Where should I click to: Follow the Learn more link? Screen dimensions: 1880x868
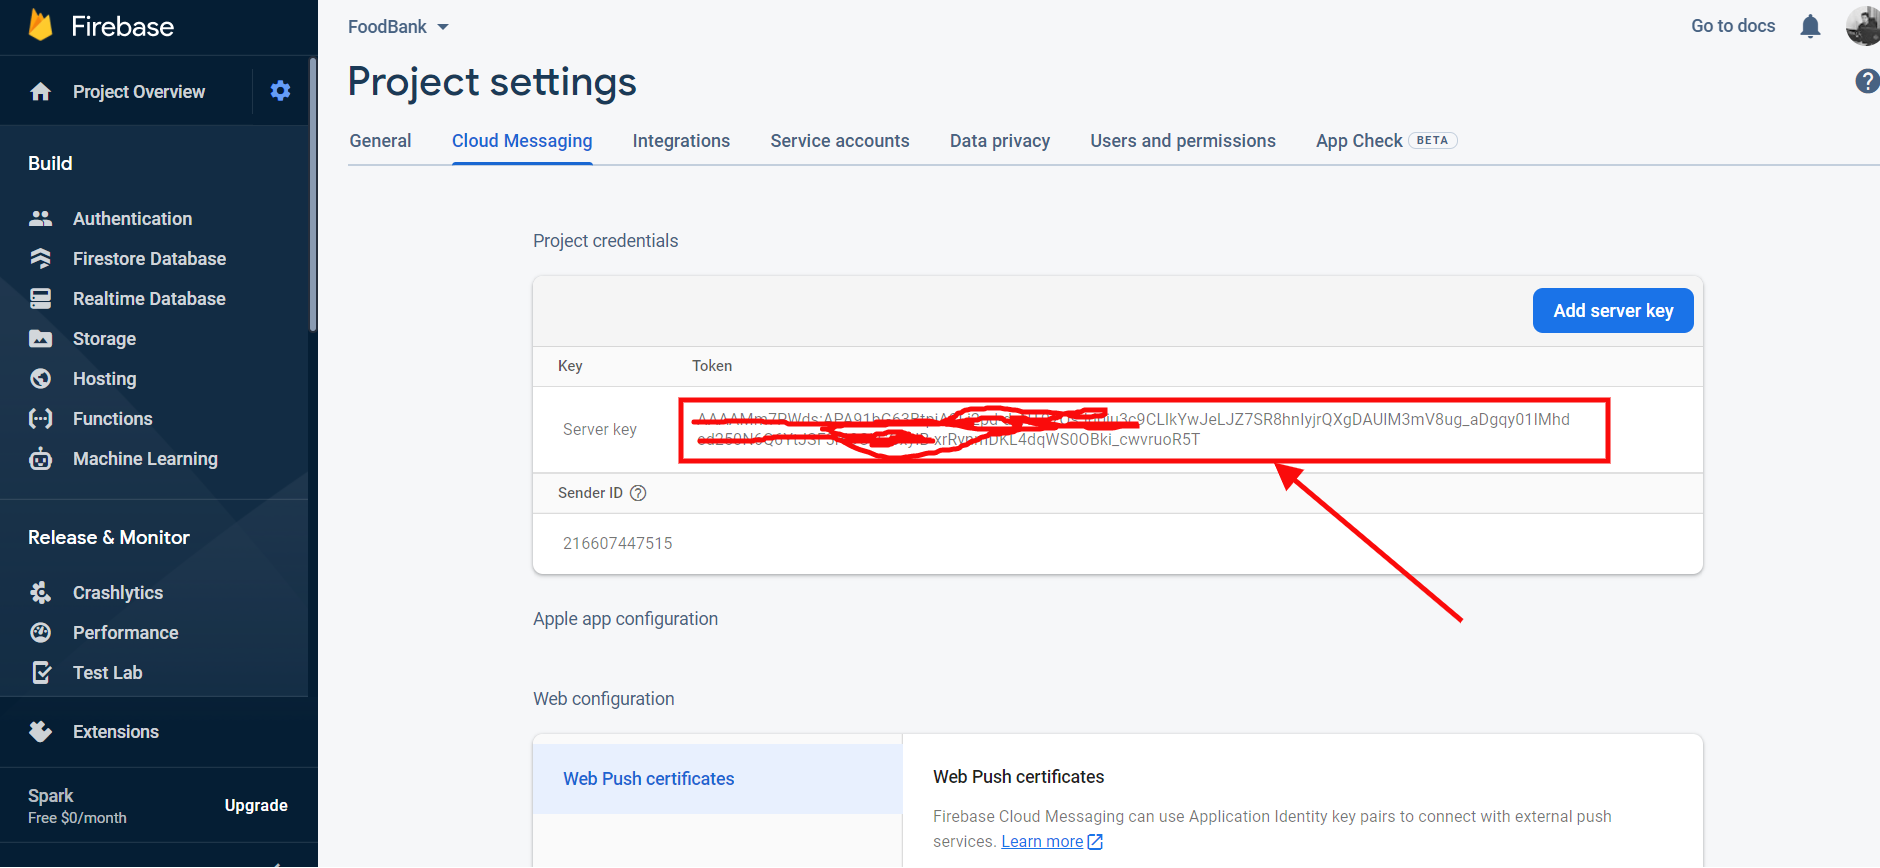tap(1042, 842)
